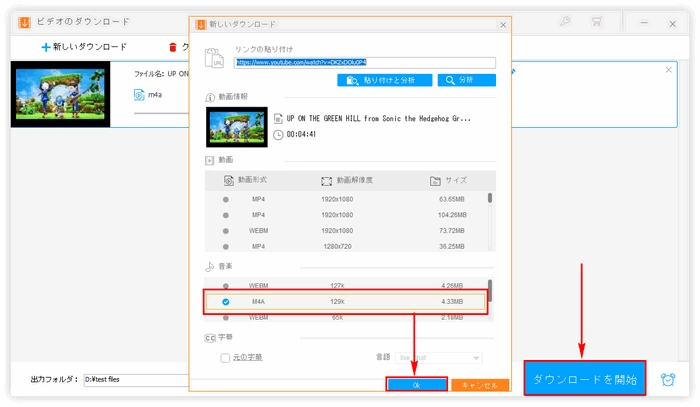This screenshot has height=407, width=700.
Task: Click 新しいダウンロード in the toolbar
Action: pos(84,46)
